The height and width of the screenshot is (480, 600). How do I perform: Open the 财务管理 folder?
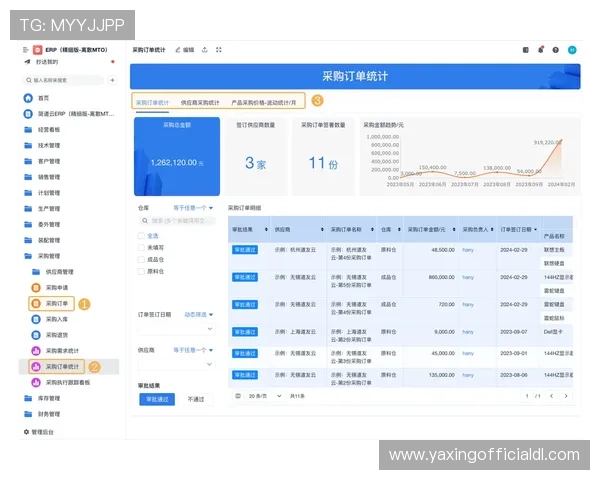pos(42,414)
